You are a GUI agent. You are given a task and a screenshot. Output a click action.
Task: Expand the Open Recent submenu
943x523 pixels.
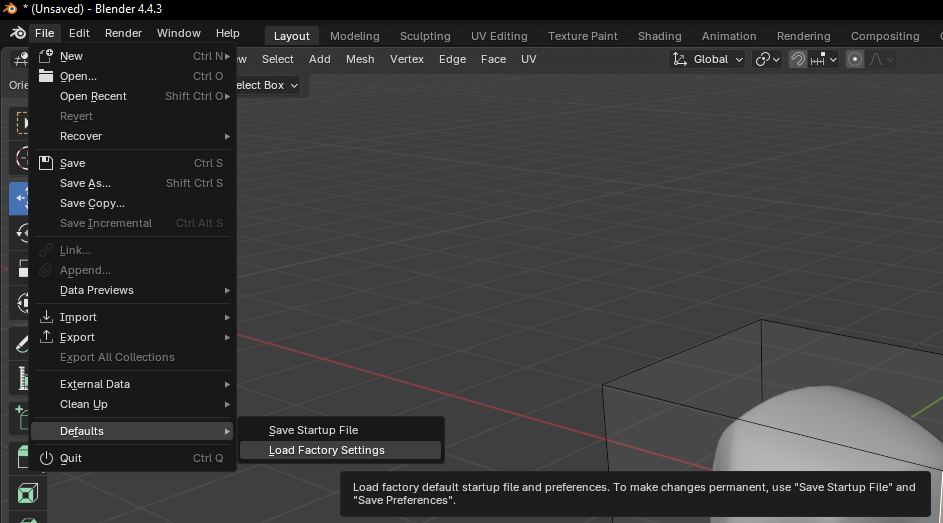pos(132,96)
